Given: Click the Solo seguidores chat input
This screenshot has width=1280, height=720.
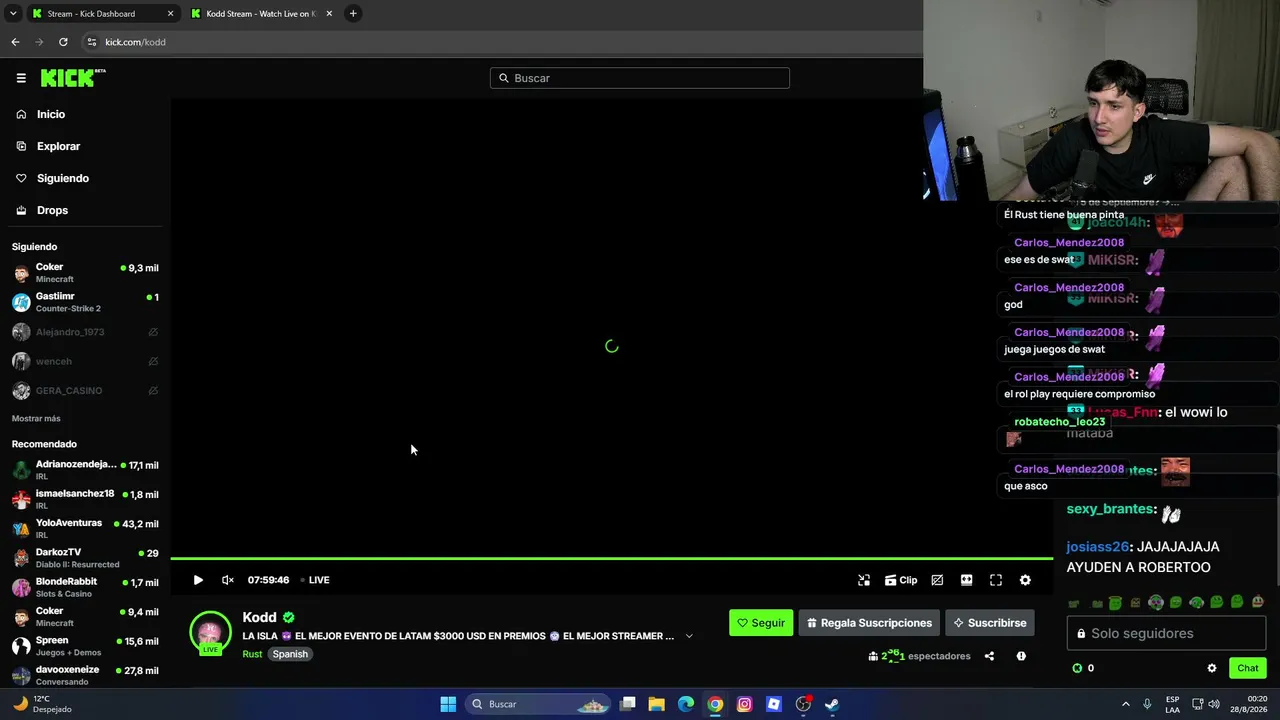Looking at the screenshot, I should click(x=1167, y=633).
